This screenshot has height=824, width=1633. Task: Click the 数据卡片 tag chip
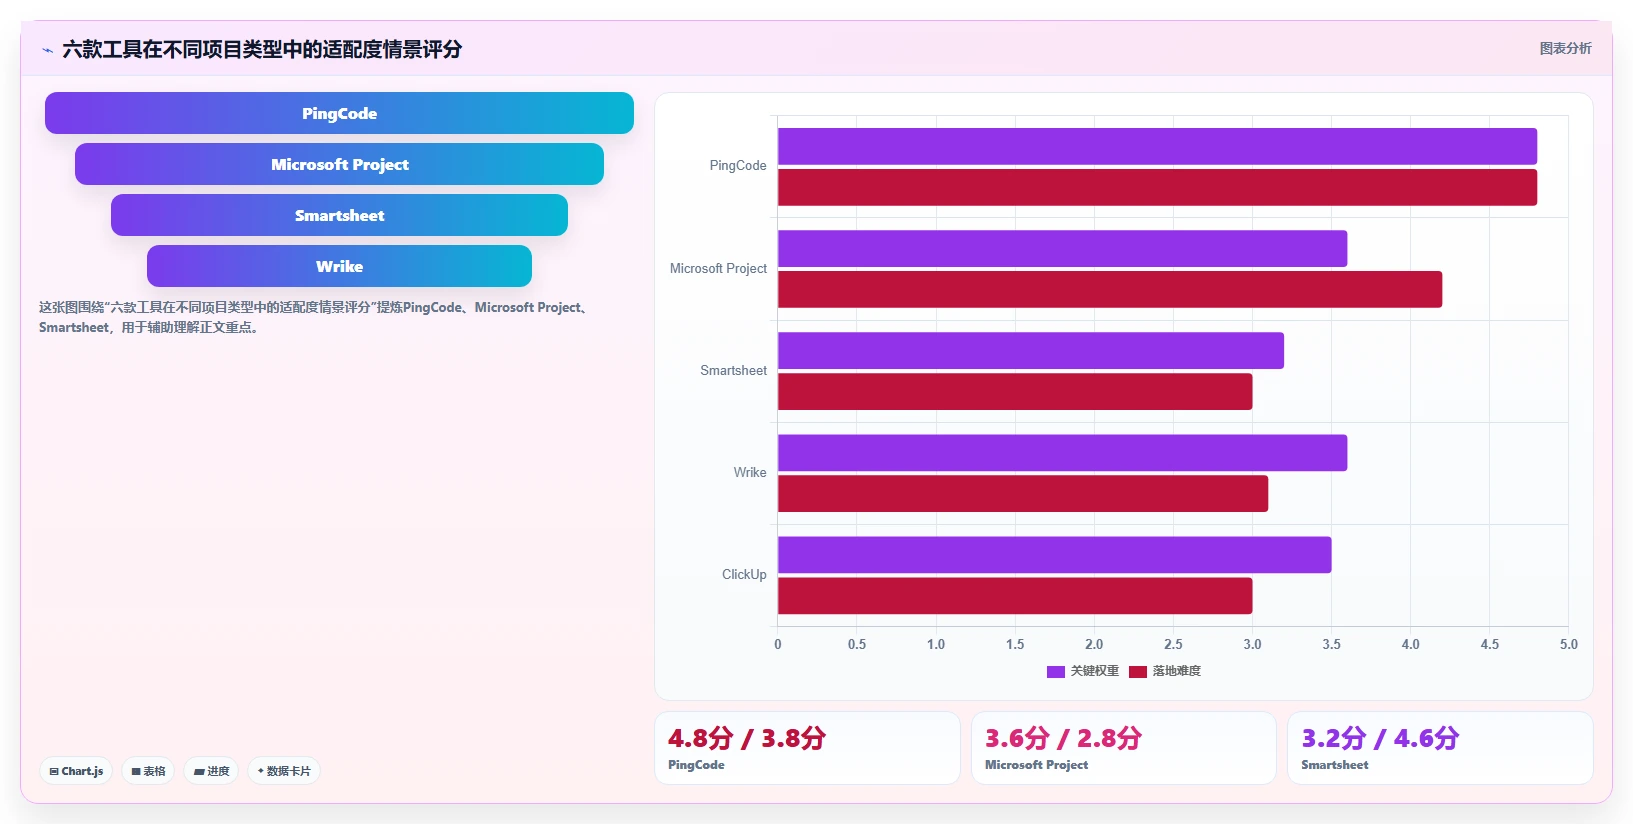284,771
